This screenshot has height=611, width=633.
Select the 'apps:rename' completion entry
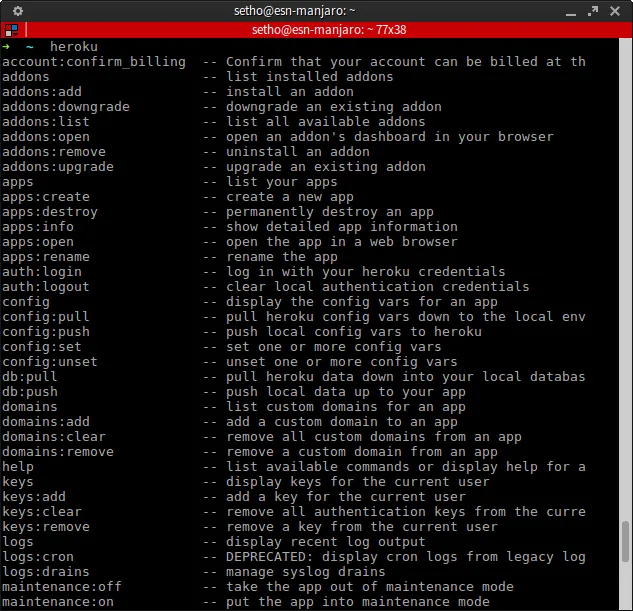tap(46, 257)
